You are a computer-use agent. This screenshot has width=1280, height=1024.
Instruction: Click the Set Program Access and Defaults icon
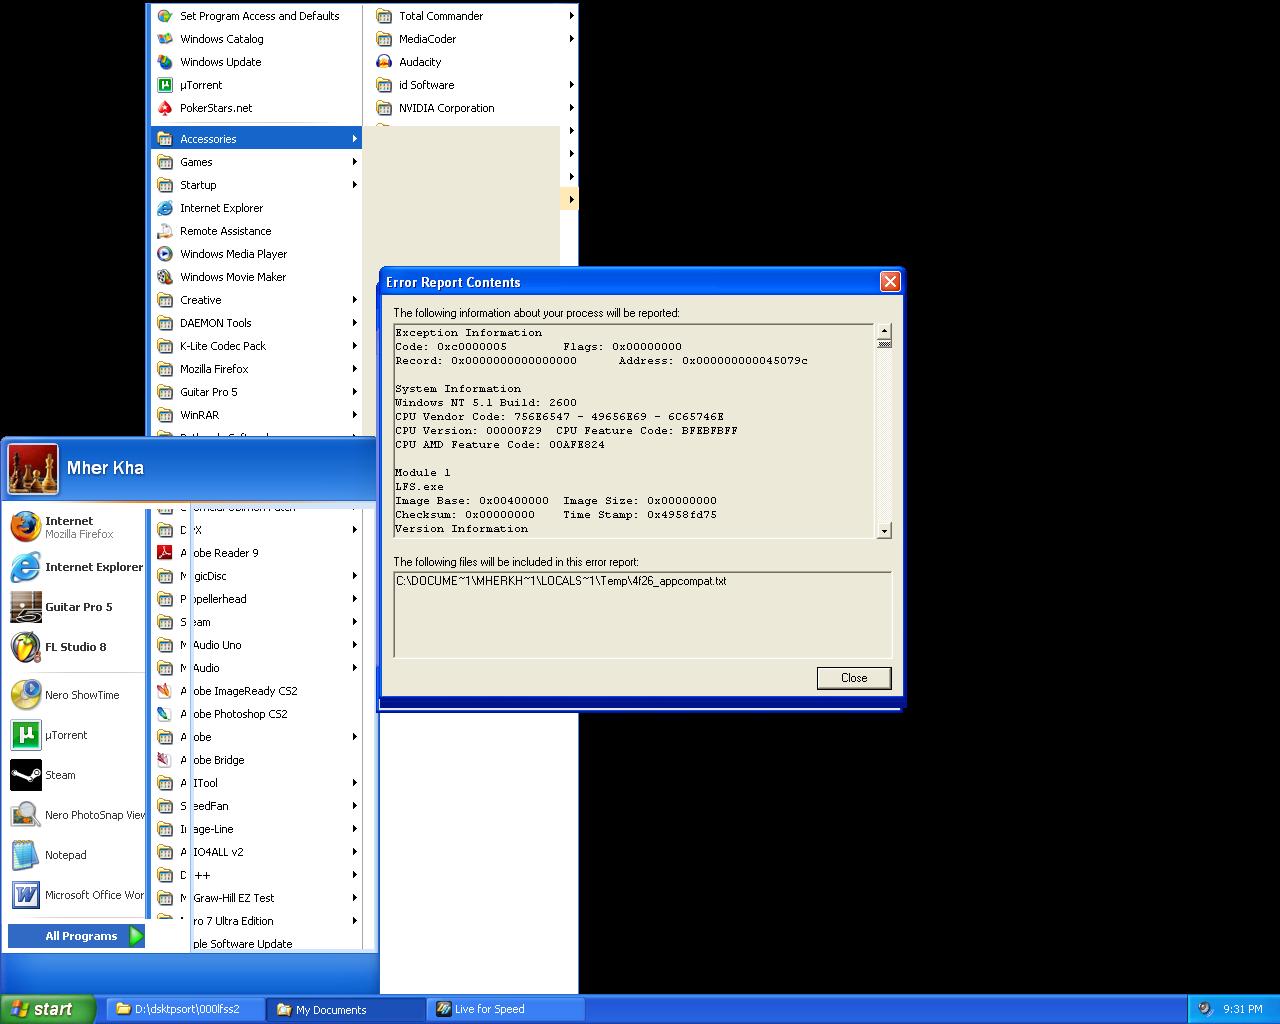(x=165, y=16)
